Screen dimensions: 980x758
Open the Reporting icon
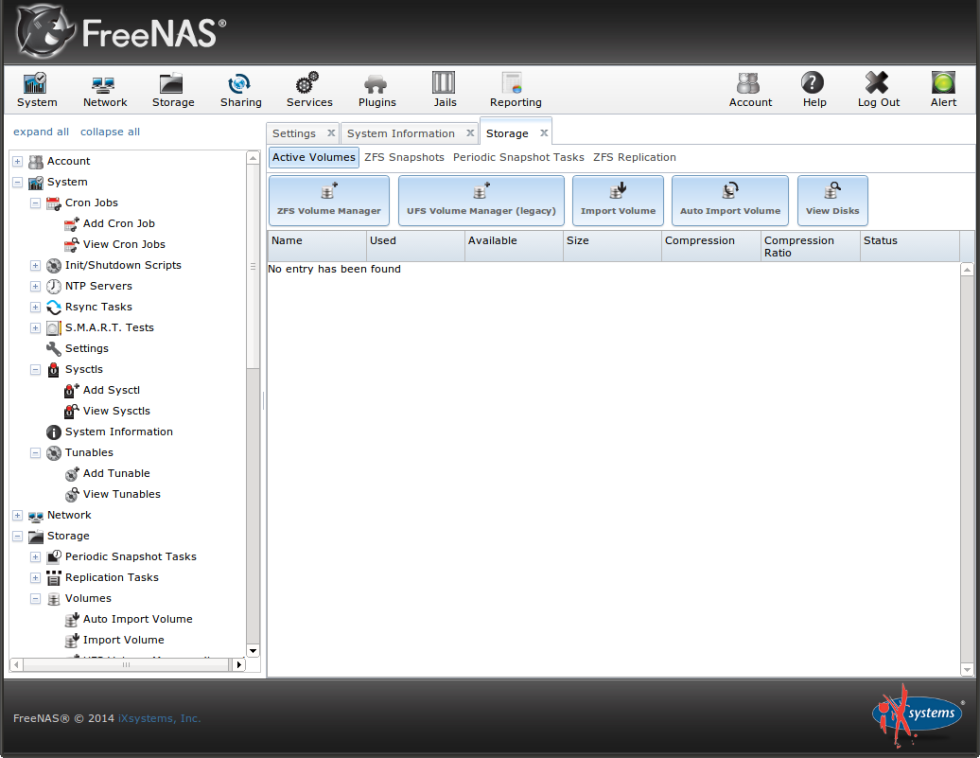pos(514,89)
